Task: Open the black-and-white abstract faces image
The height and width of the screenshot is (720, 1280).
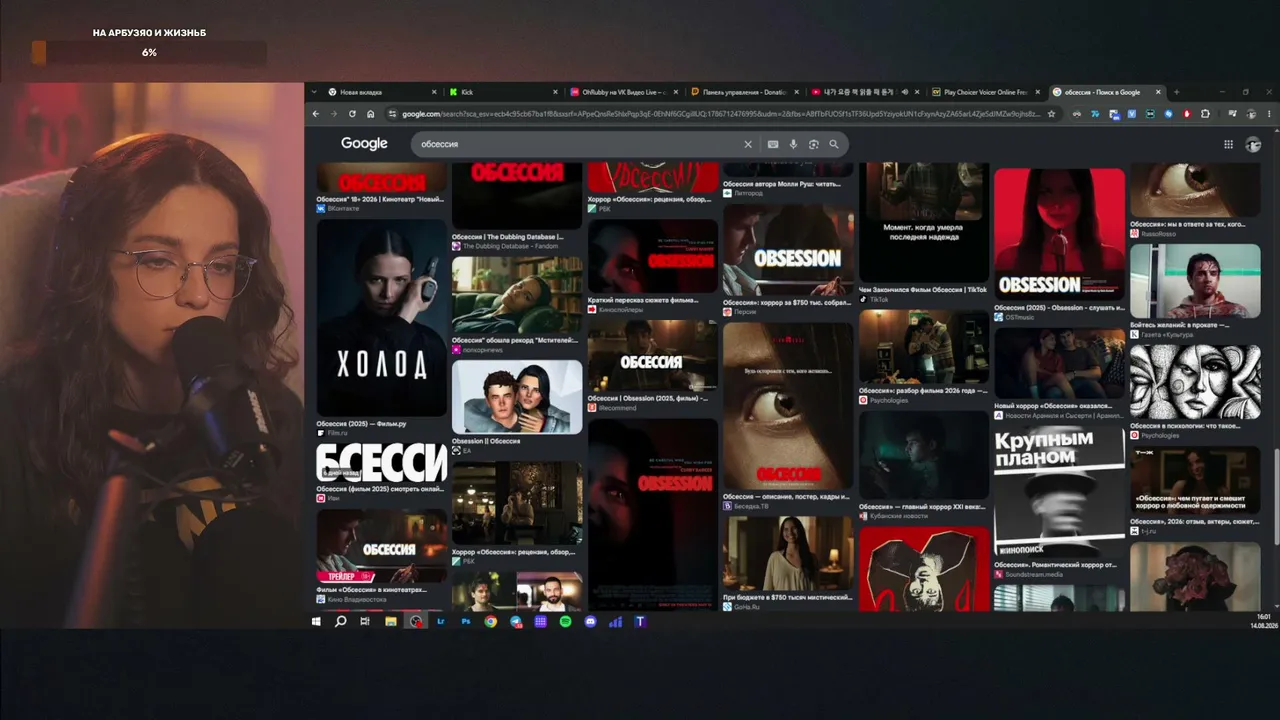Action: pos(1195,381)
